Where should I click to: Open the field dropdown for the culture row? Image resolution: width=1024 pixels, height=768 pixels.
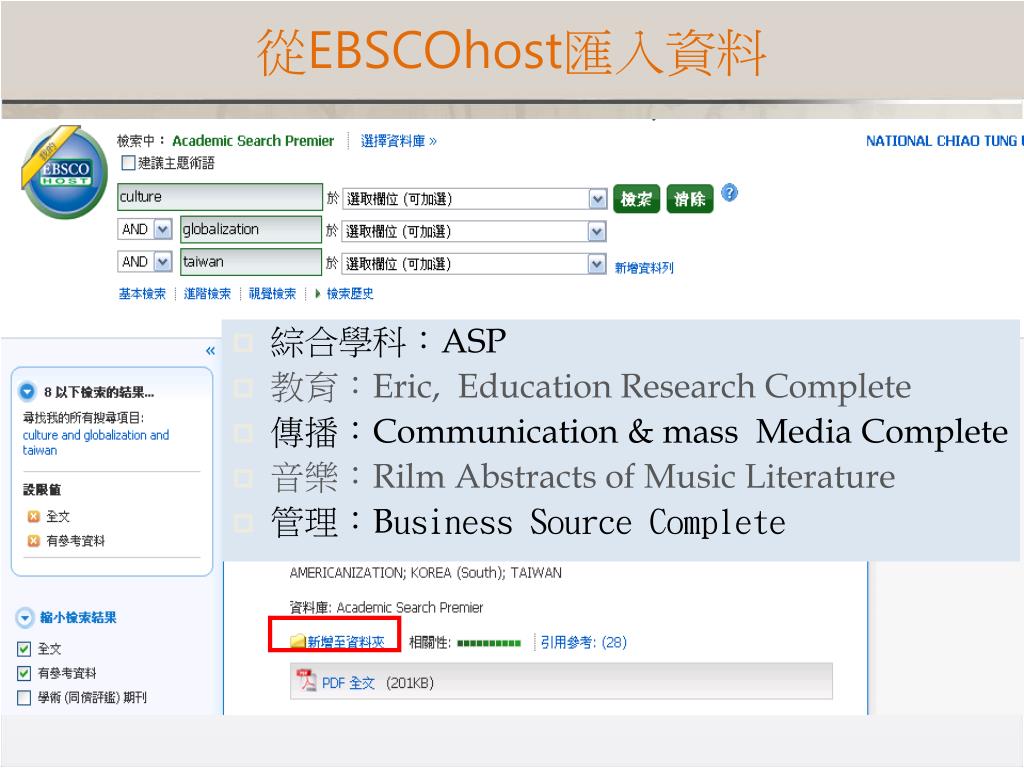(x=597, y=199)
